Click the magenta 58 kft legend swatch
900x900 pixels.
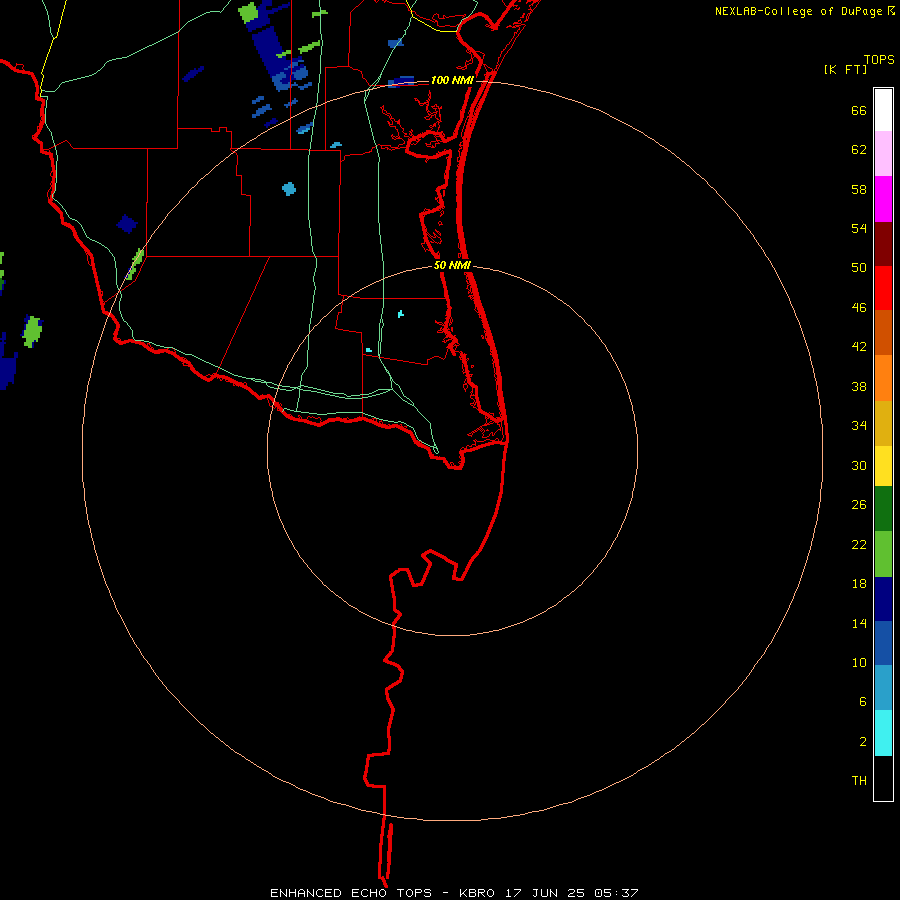(883, 199)
